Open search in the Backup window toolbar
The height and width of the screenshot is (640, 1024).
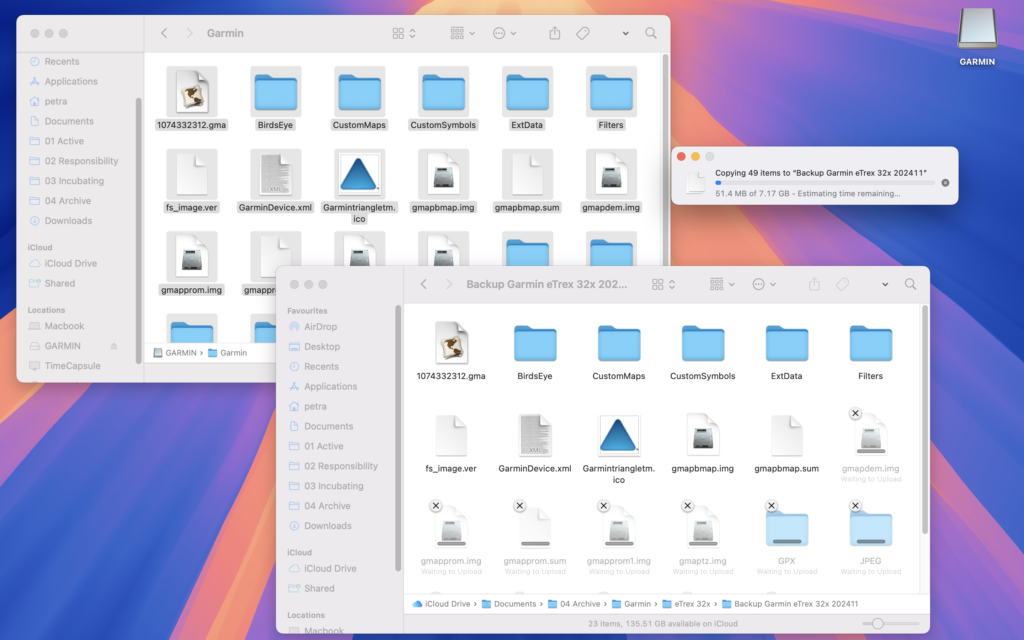(x=910, y=284)
